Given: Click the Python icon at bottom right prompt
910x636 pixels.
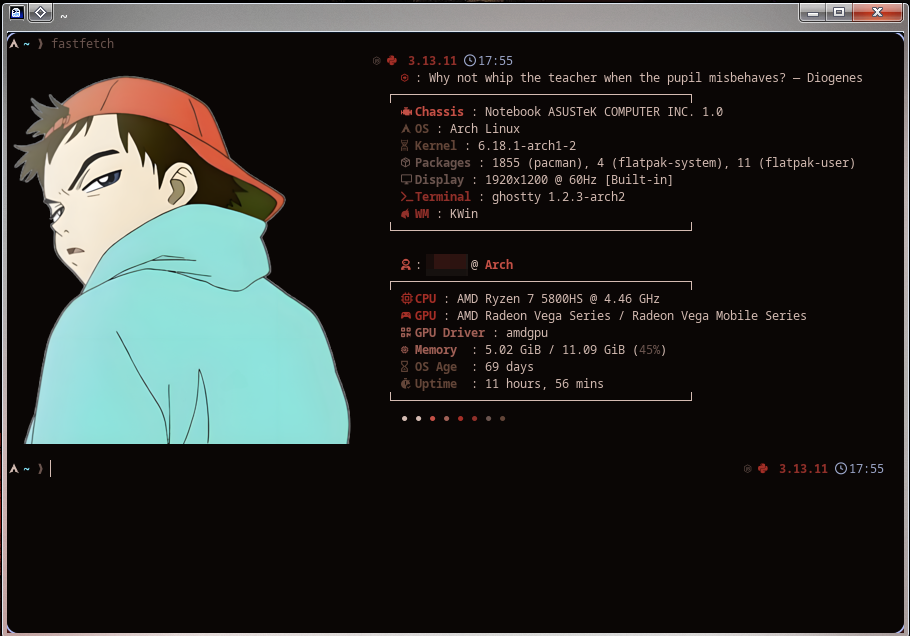Looking at the screenshot, I should [763, 468].
